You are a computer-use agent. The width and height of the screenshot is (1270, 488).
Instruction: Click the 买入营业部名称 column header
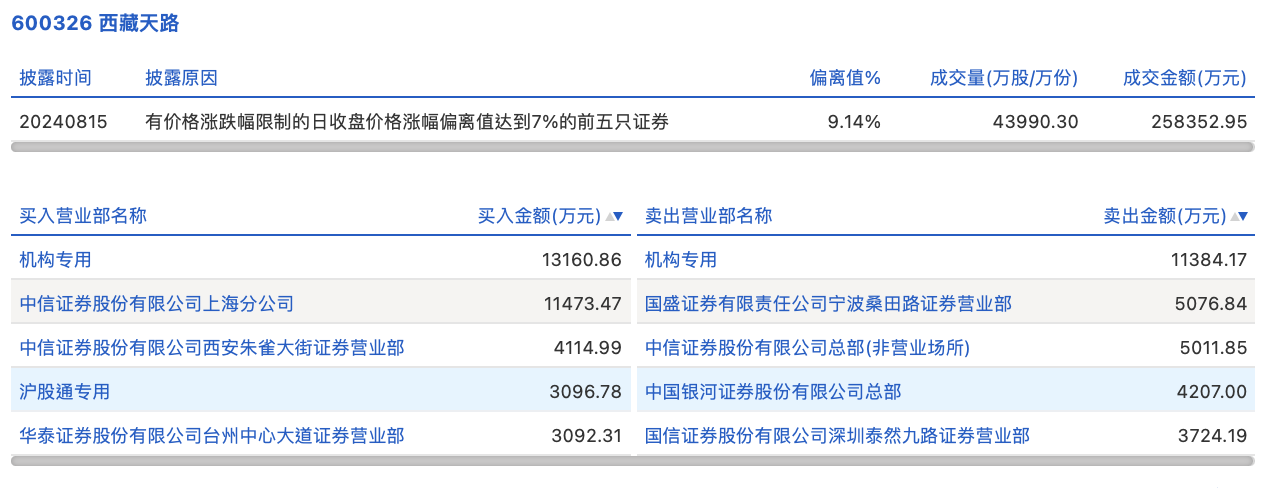point(83,216)
